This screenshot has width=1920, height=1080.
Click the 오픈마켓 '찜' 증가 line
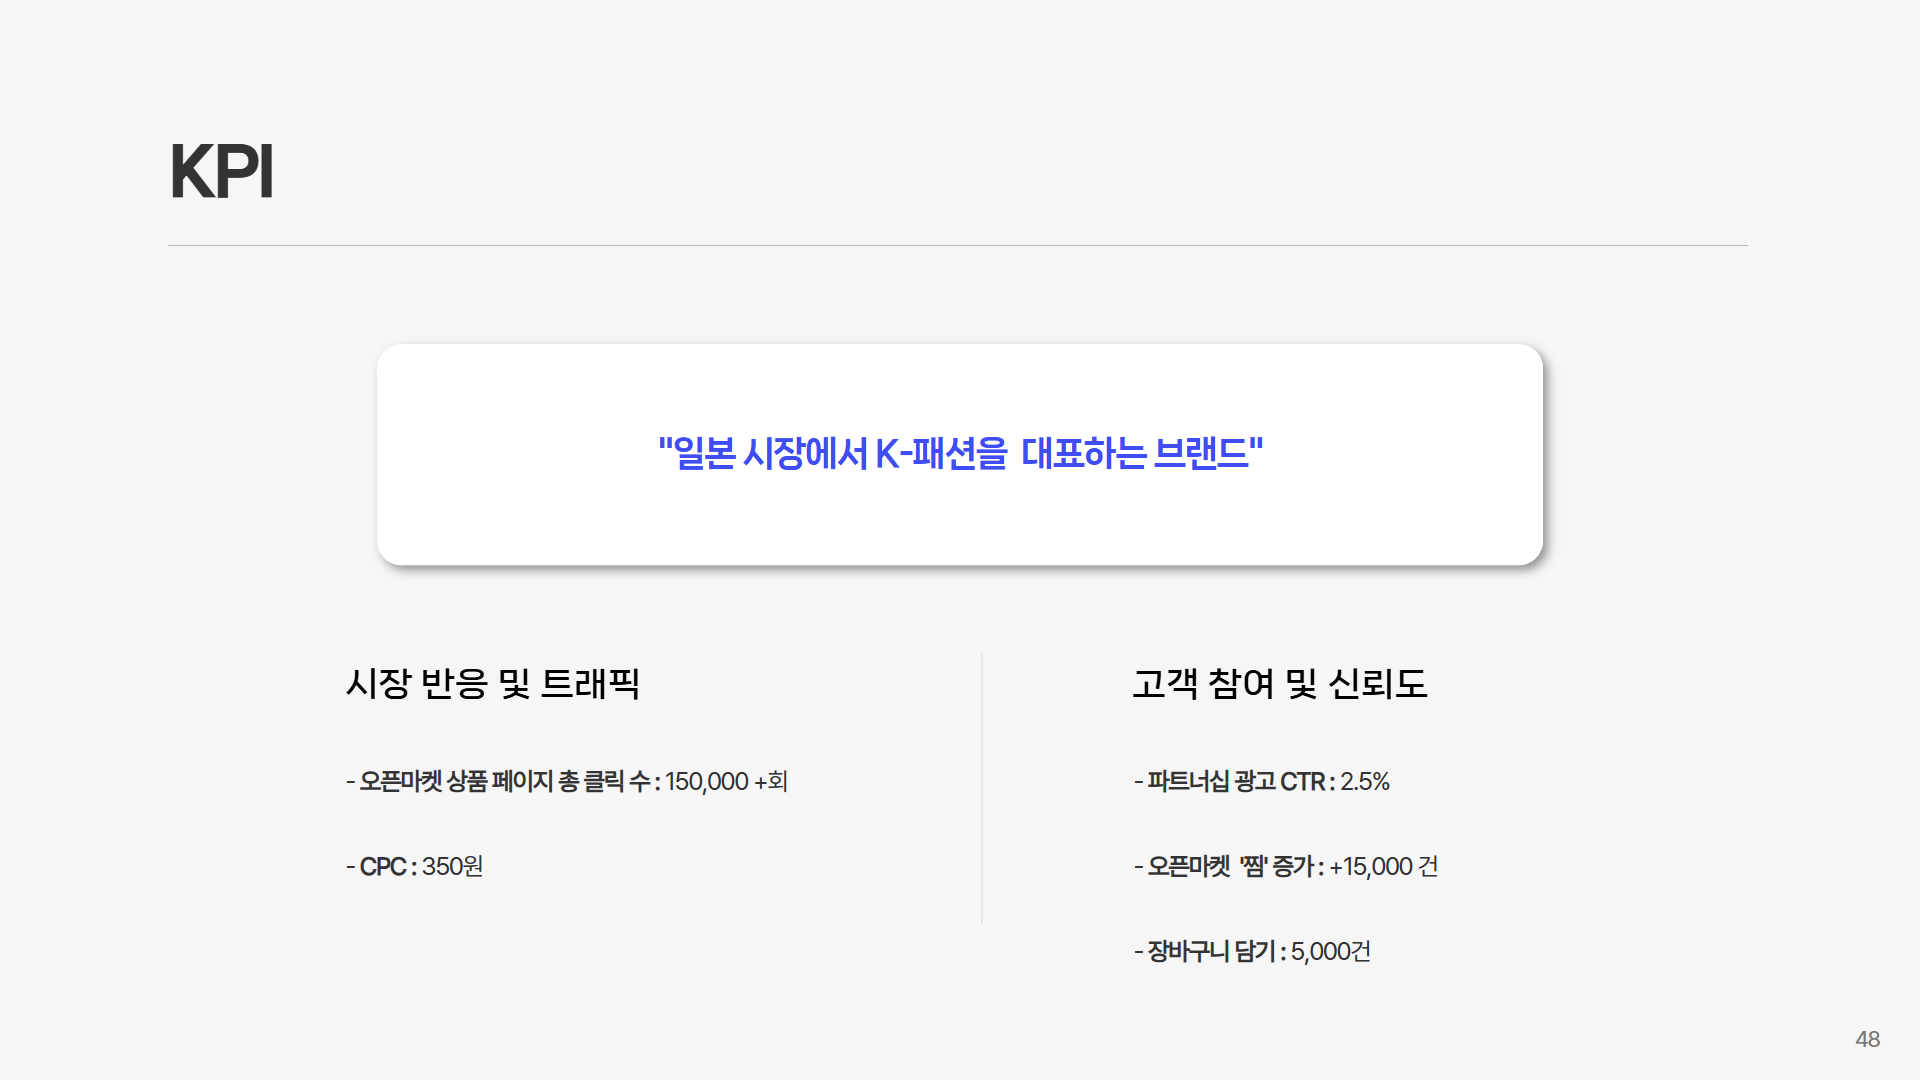point(1287,867)
